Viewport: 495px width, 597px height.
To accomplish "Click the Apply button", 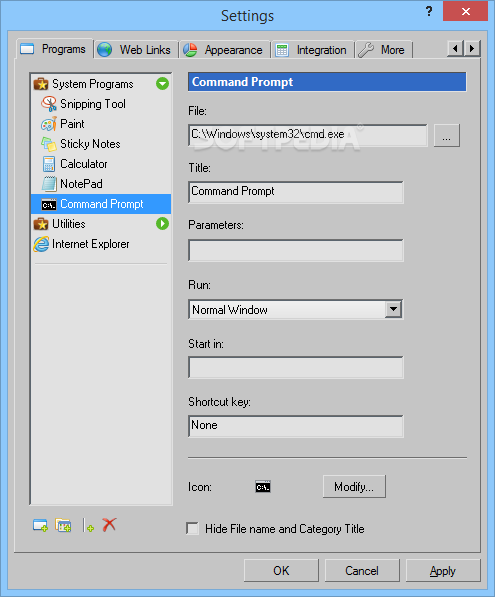I will (443, 570).
